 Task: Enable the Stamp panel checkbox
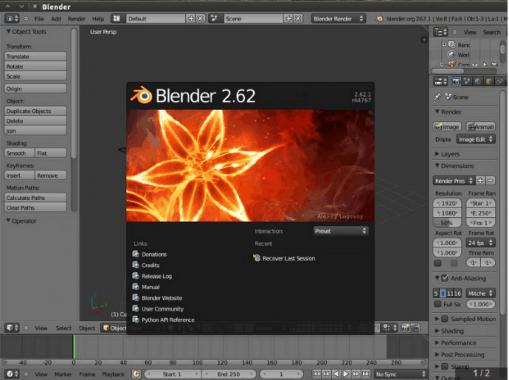[445, 366]
